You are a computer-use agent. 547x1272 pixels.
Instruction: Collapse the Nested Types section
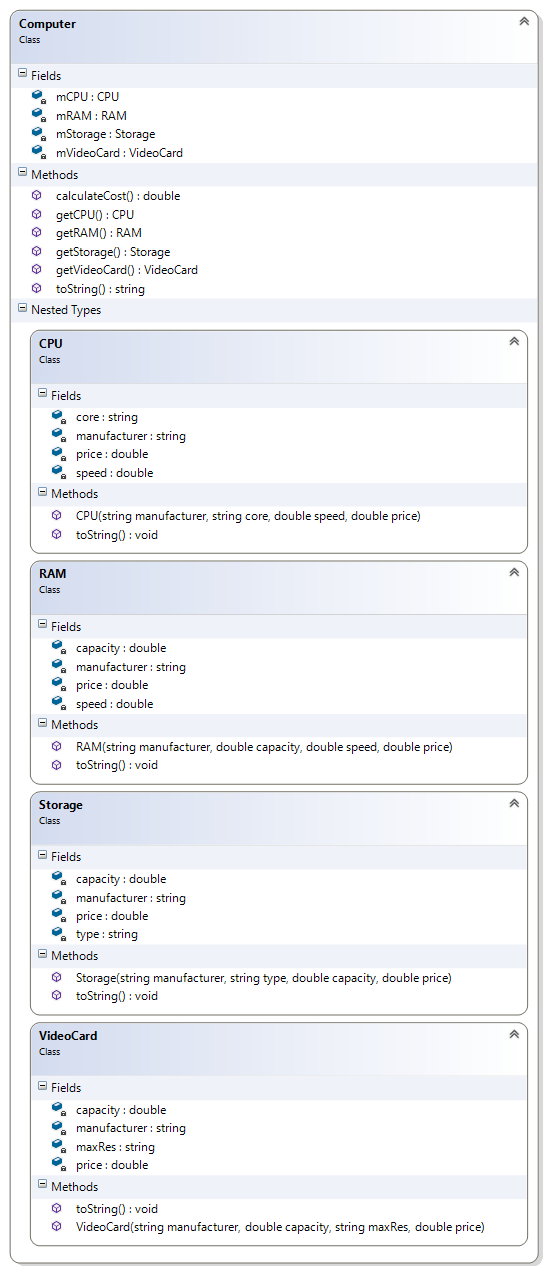click(23, 309)
